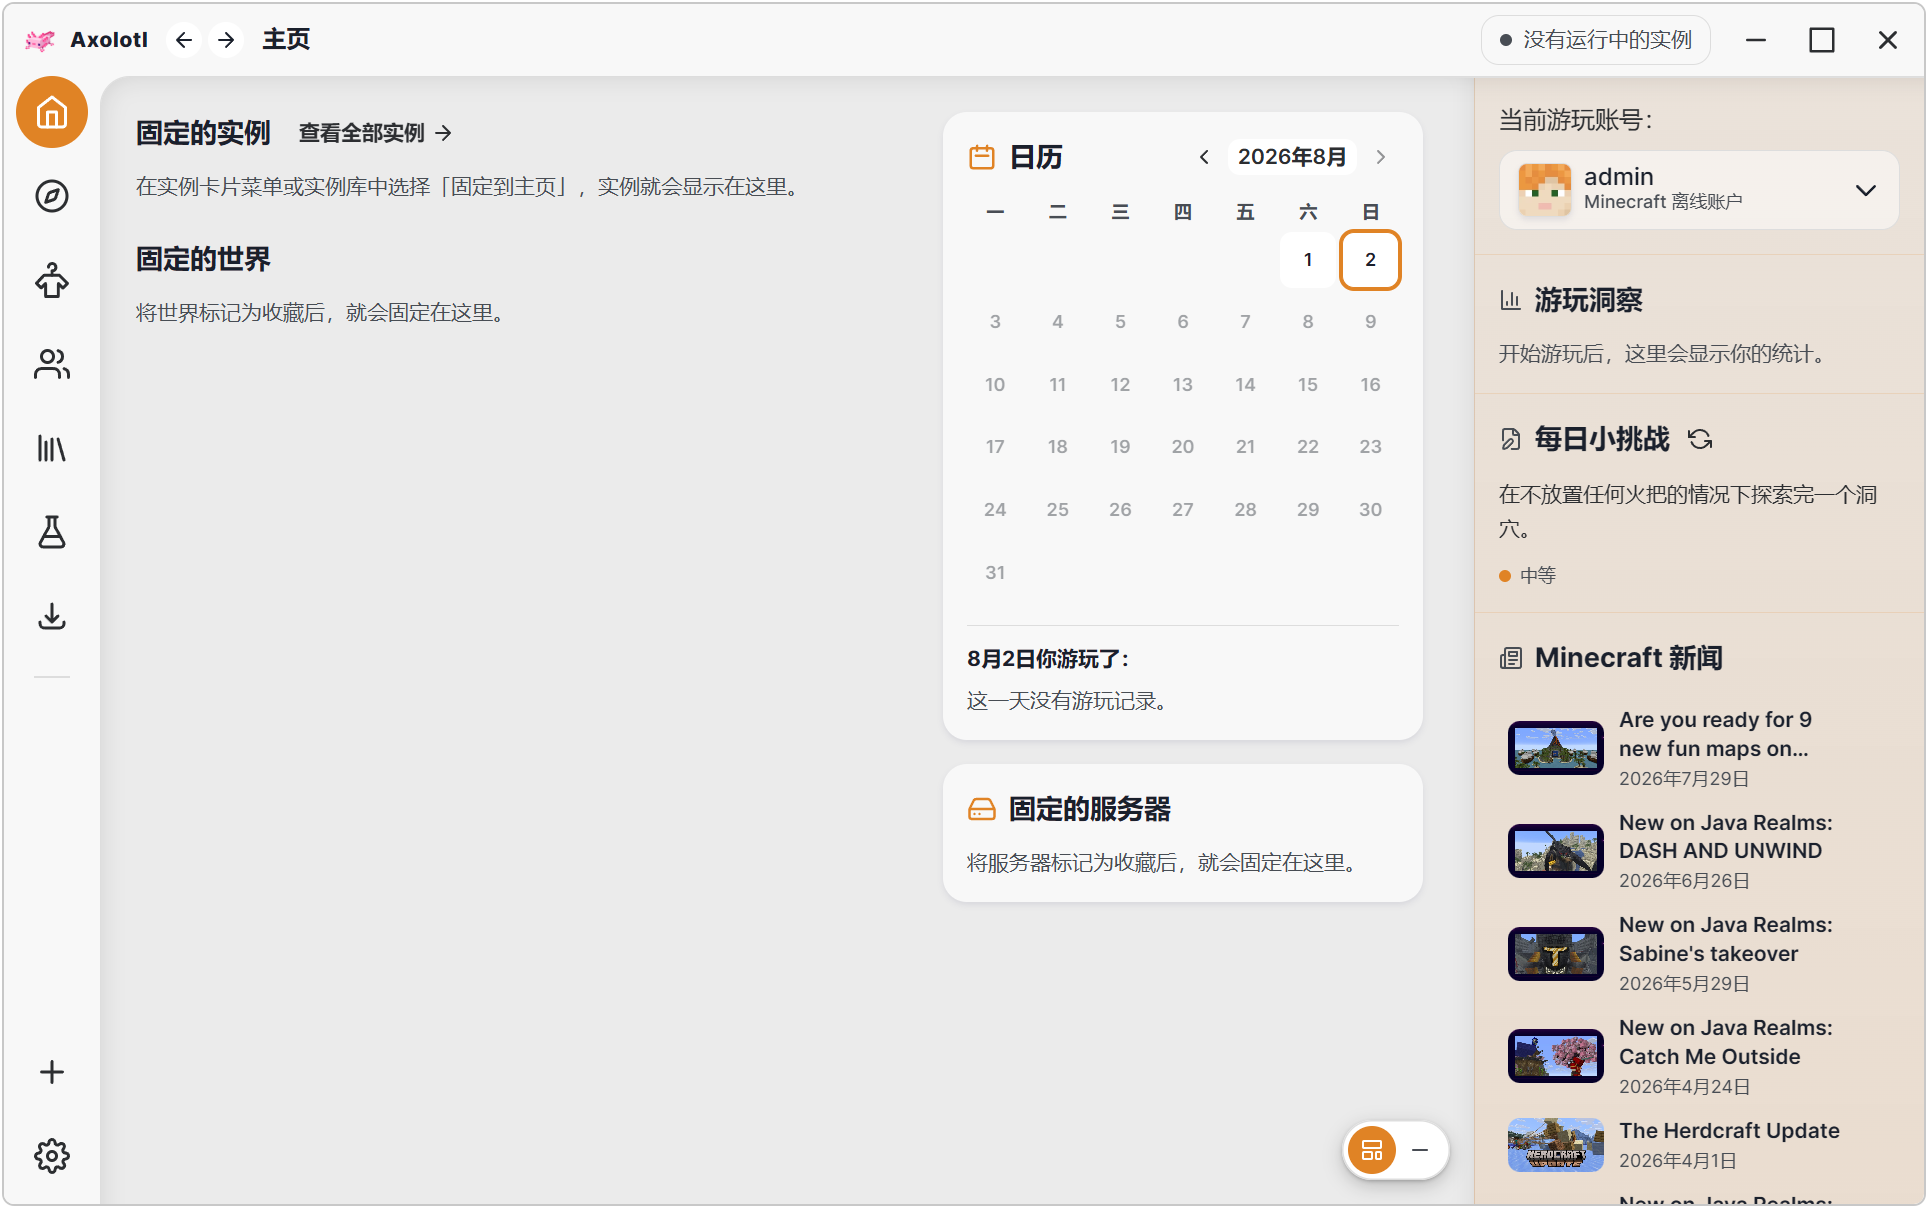Viewport: 1929px width, 1209px height.
Task: Open the downloads tray icon
Action: point(52,616)
